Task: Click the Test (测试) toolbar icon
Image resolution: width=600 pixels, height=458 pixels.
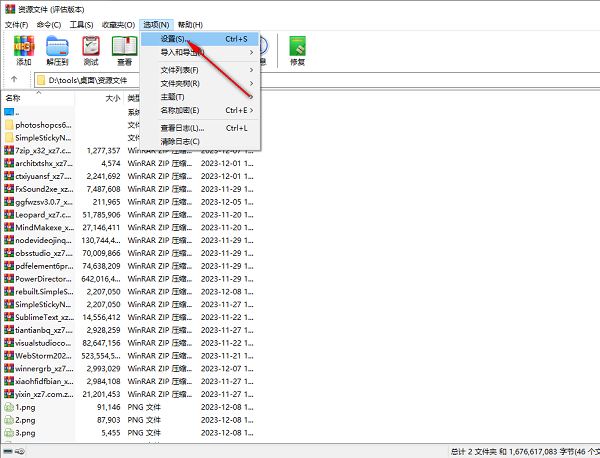Action: tap(91, 46)
